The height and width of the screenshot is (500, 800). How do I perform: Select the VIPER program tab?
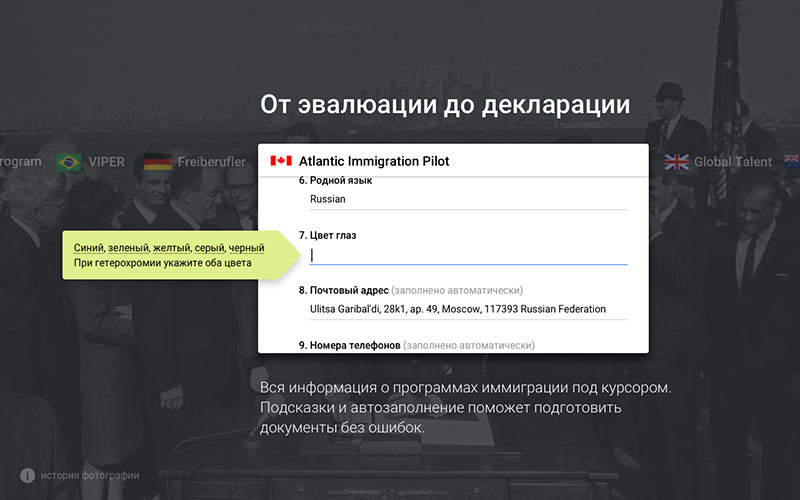(x=106, y=162)
